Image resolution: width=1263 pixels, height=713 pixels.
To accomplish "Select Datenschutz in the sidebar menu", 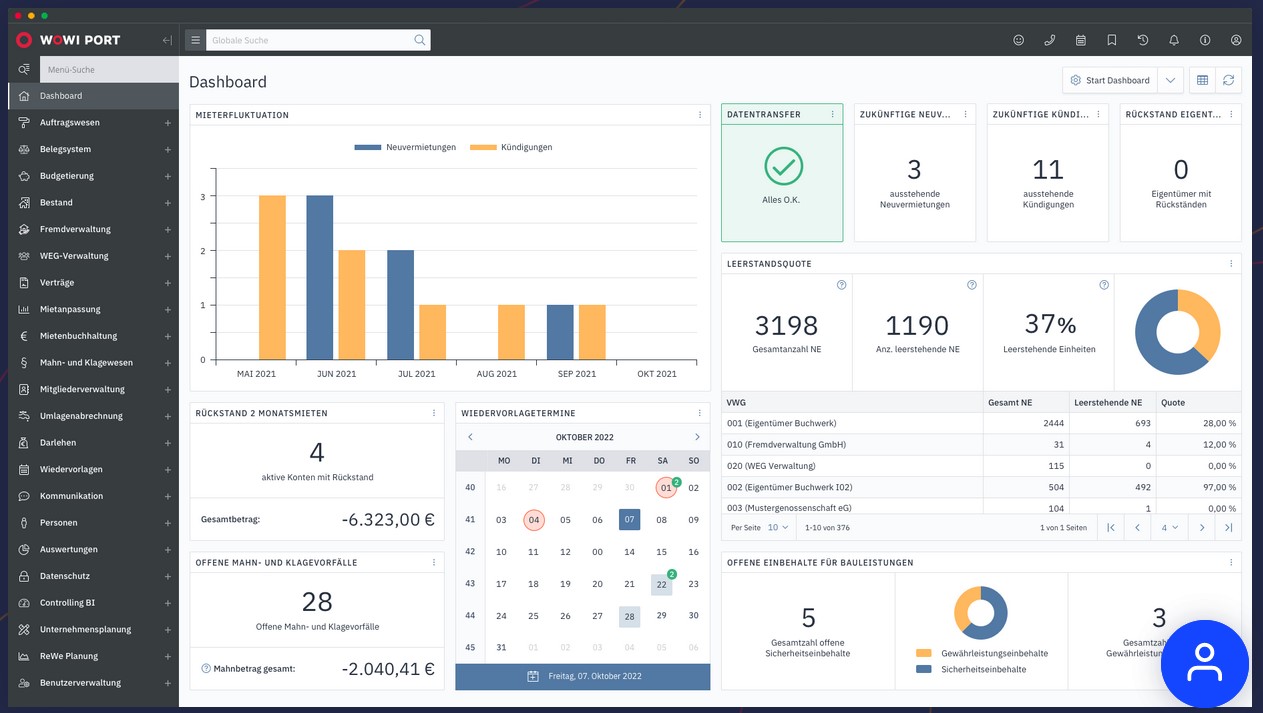I will click(x=65, y=576).
